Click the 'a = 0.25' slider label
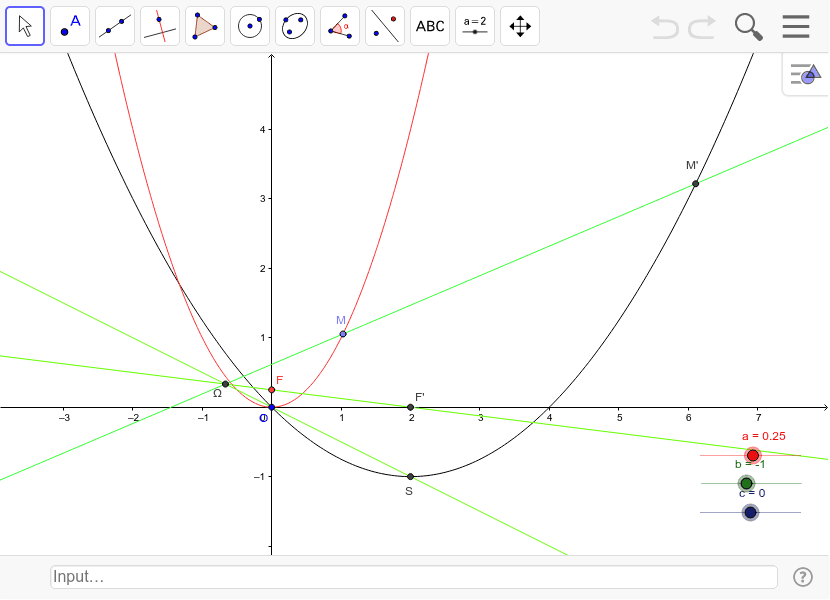Screen dimensions: 830x600 point(763,436)
